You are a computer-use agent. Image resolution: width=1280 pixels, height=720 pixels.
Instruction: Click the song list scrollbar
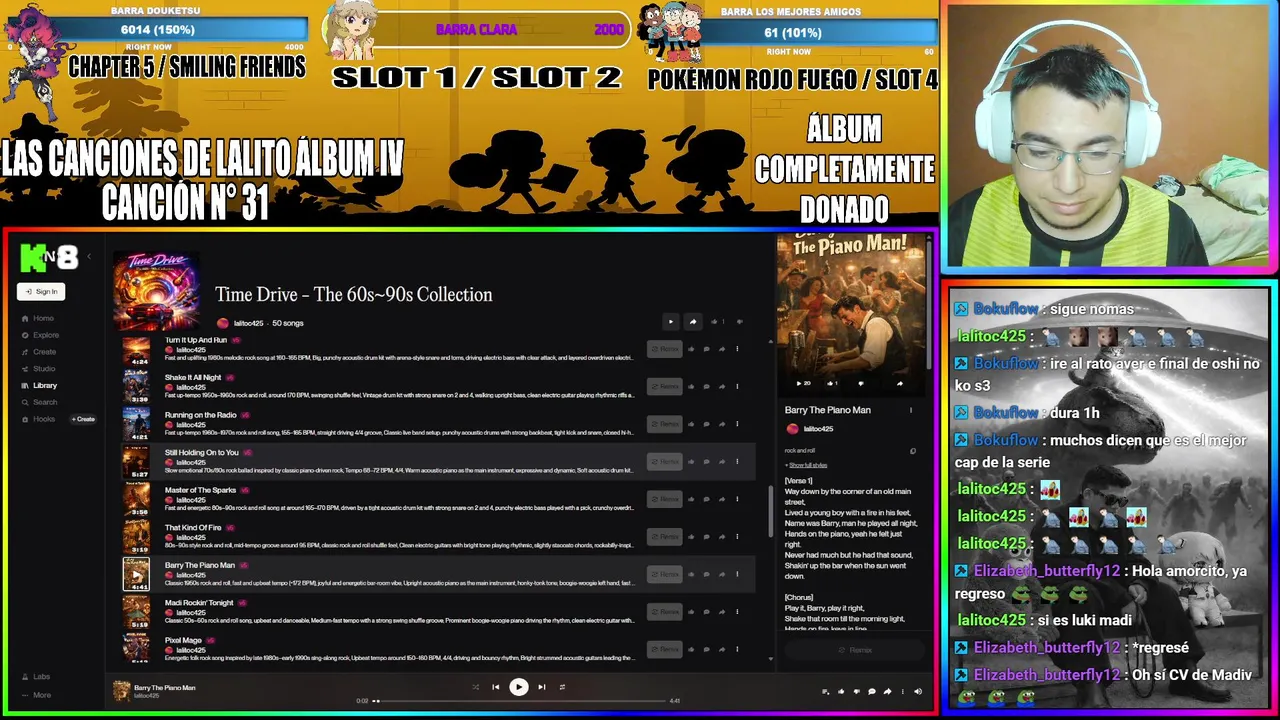[770, 510]
